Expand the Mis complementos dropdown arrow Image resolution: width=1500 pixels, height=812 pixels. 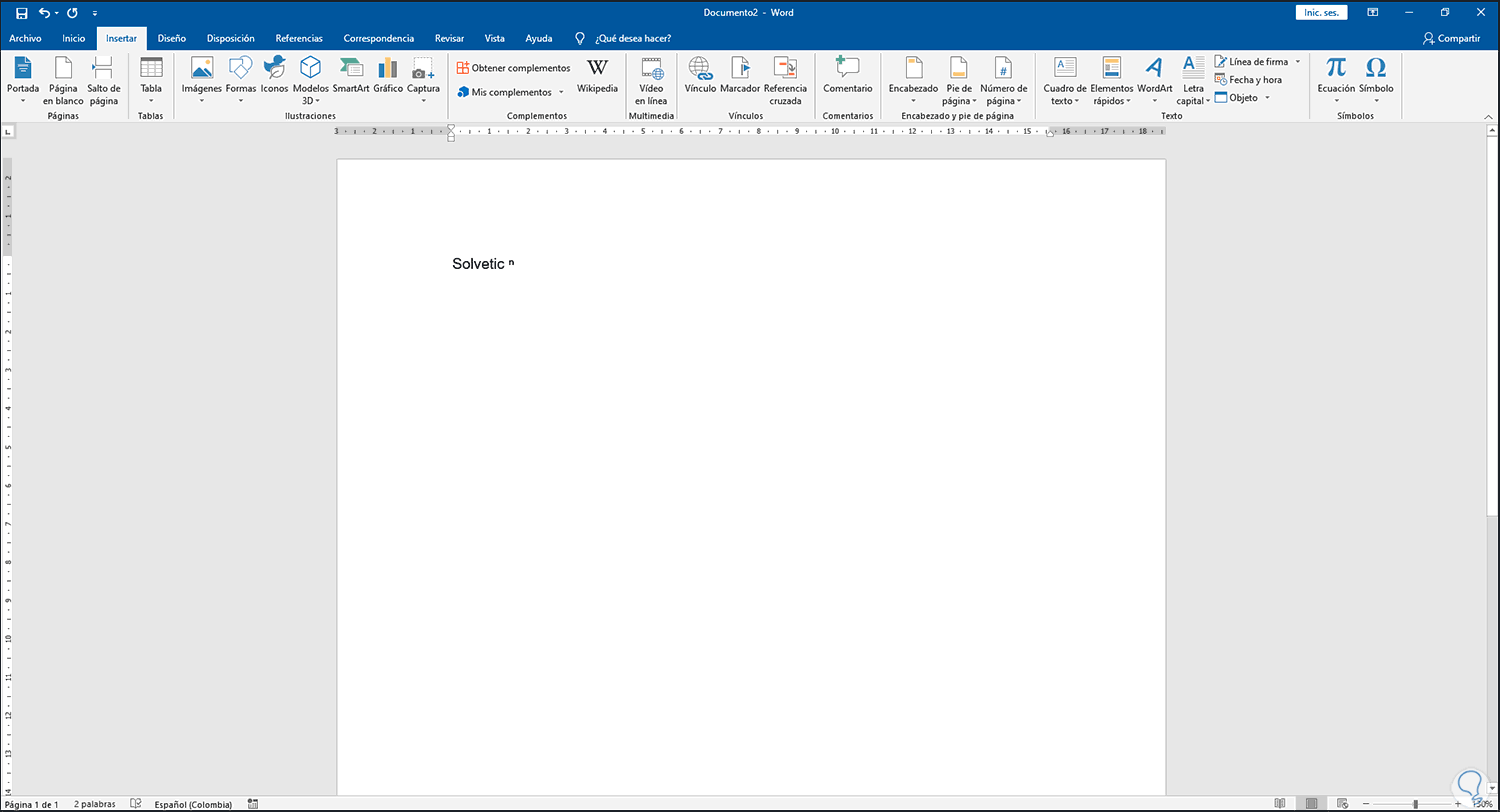click(x=561, y=92)
